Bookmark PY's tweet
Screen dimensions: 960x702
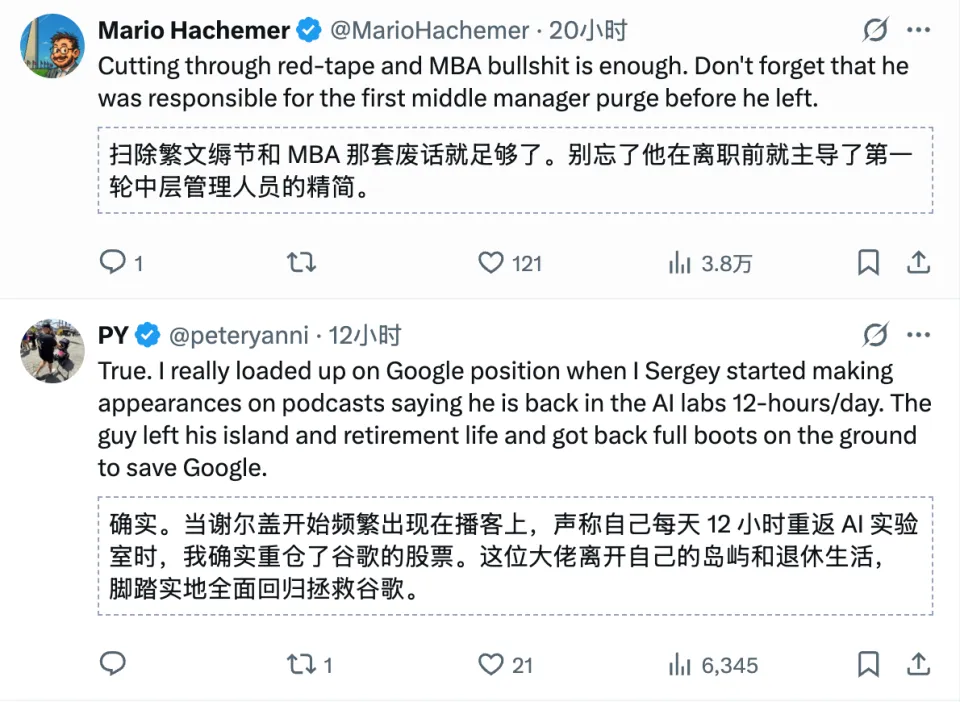tap(869, 664)
